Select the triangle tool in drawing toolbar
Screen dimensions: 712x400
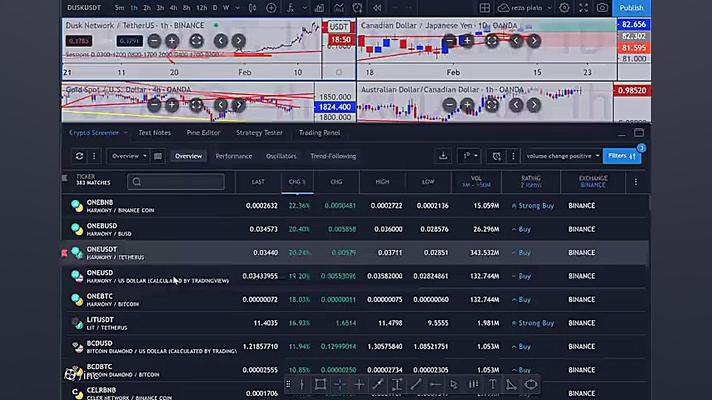(x=511, y=385)
